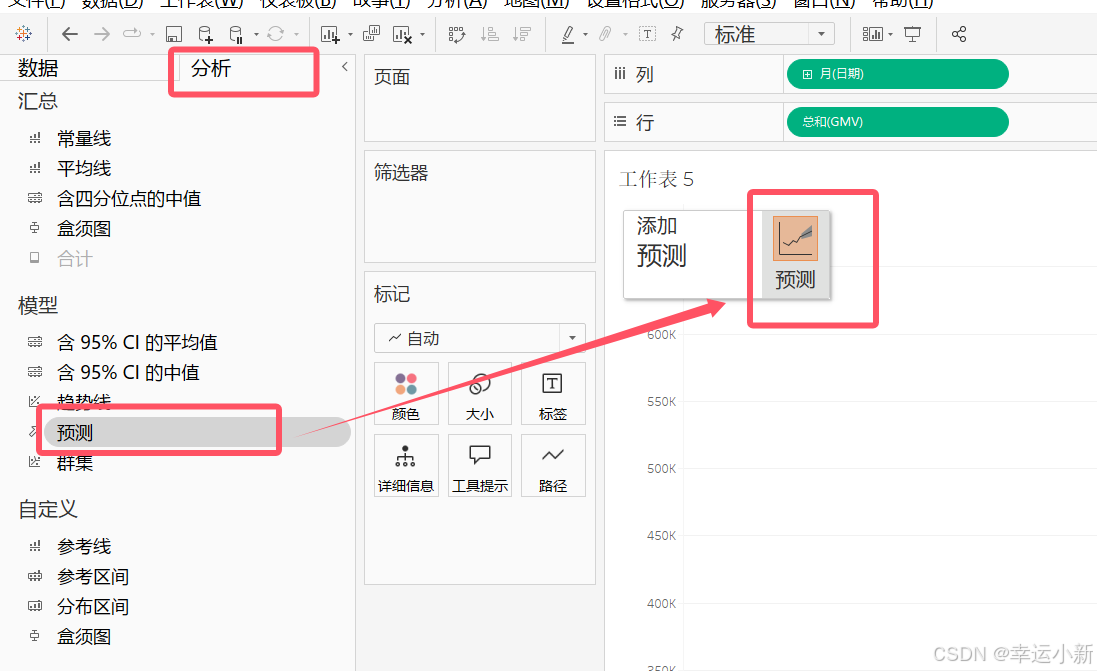1097x671 pixels.
Task: Select 分布区间 distribution band item
Action: [93, 607]
